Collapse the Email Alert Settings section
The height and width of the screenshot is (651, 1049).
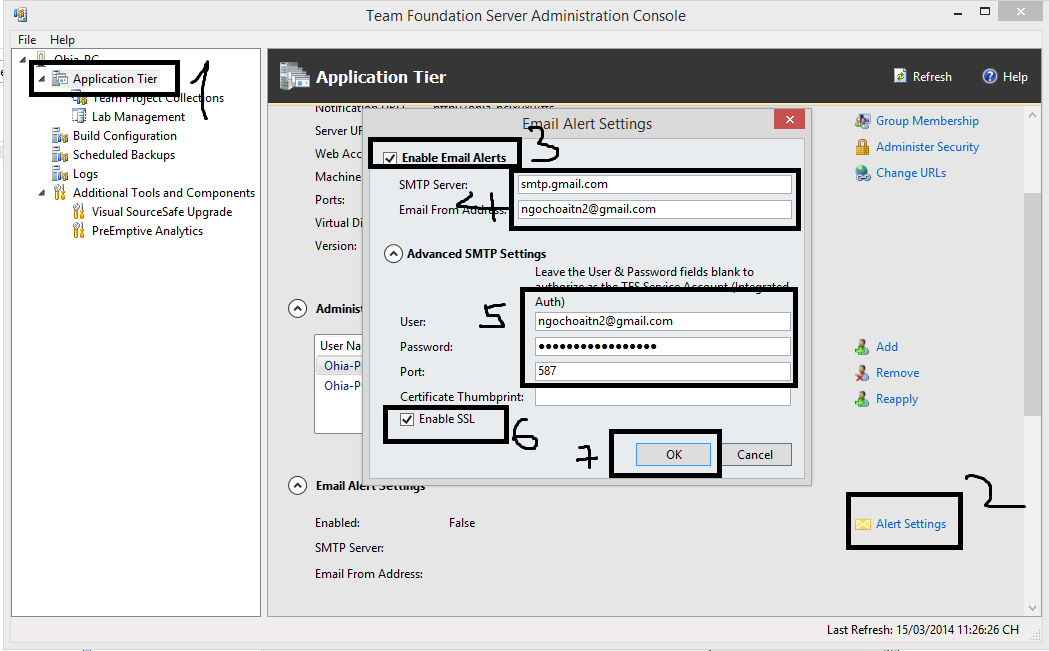pos(298,486)
